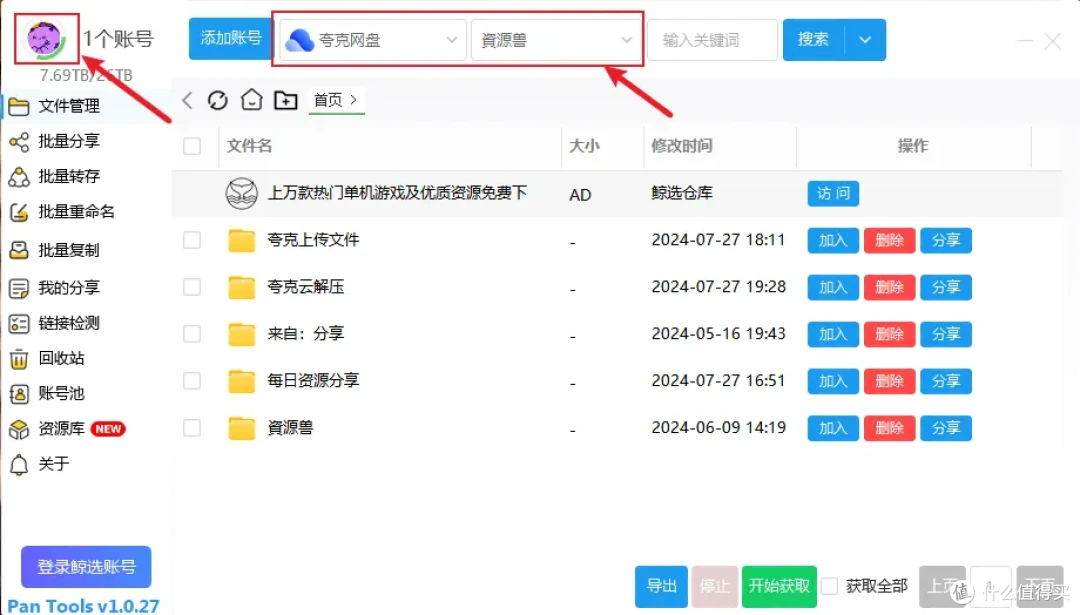Click the 批量复制 icon
Screen dimensions: 1080x615
point(19,250)
